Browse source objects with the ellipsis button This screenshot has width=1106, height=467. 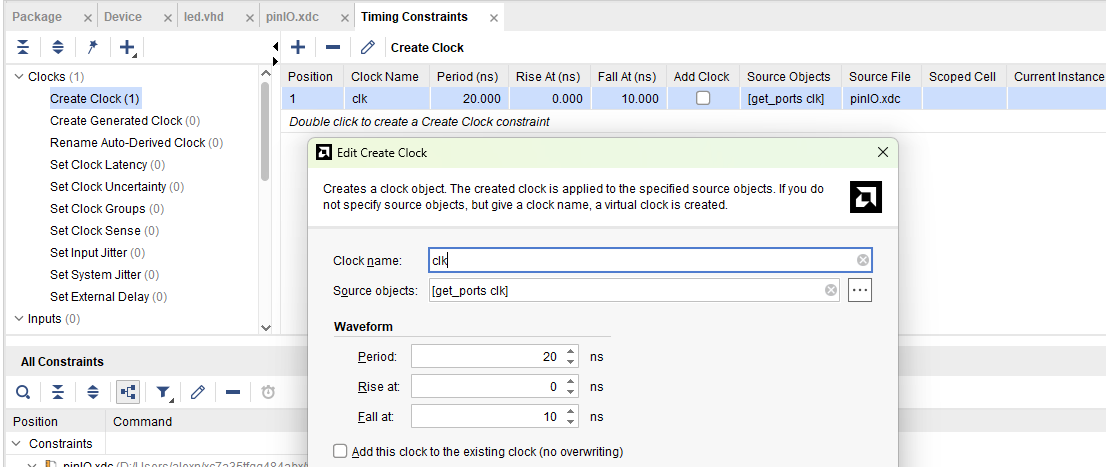[860, 290]
